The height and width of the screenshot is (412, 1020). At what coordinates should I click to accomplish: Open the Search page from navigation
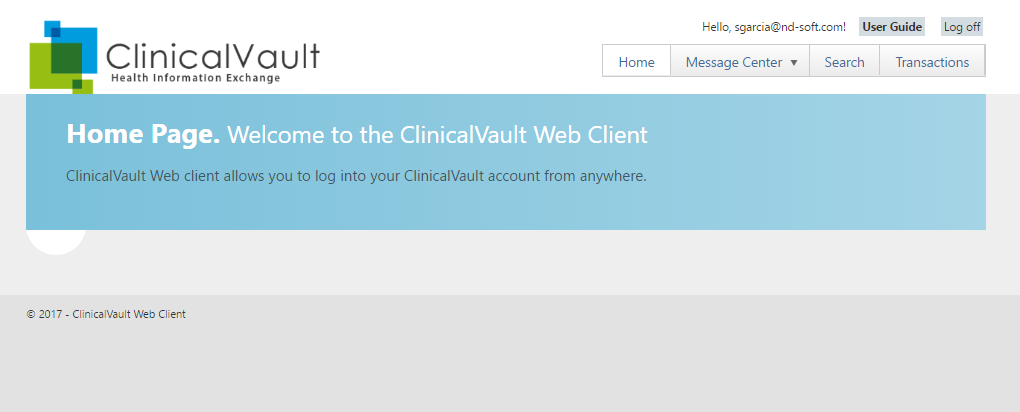point(844,62)
